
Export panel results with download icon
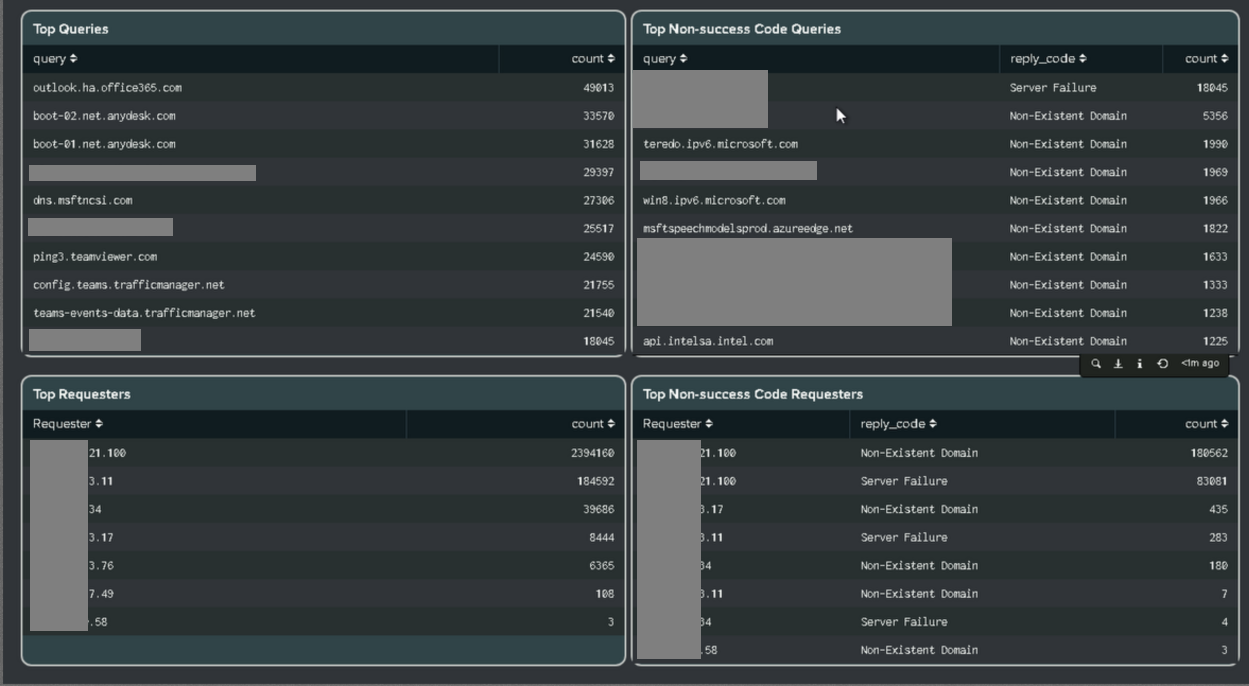(x=1118, y=364)
